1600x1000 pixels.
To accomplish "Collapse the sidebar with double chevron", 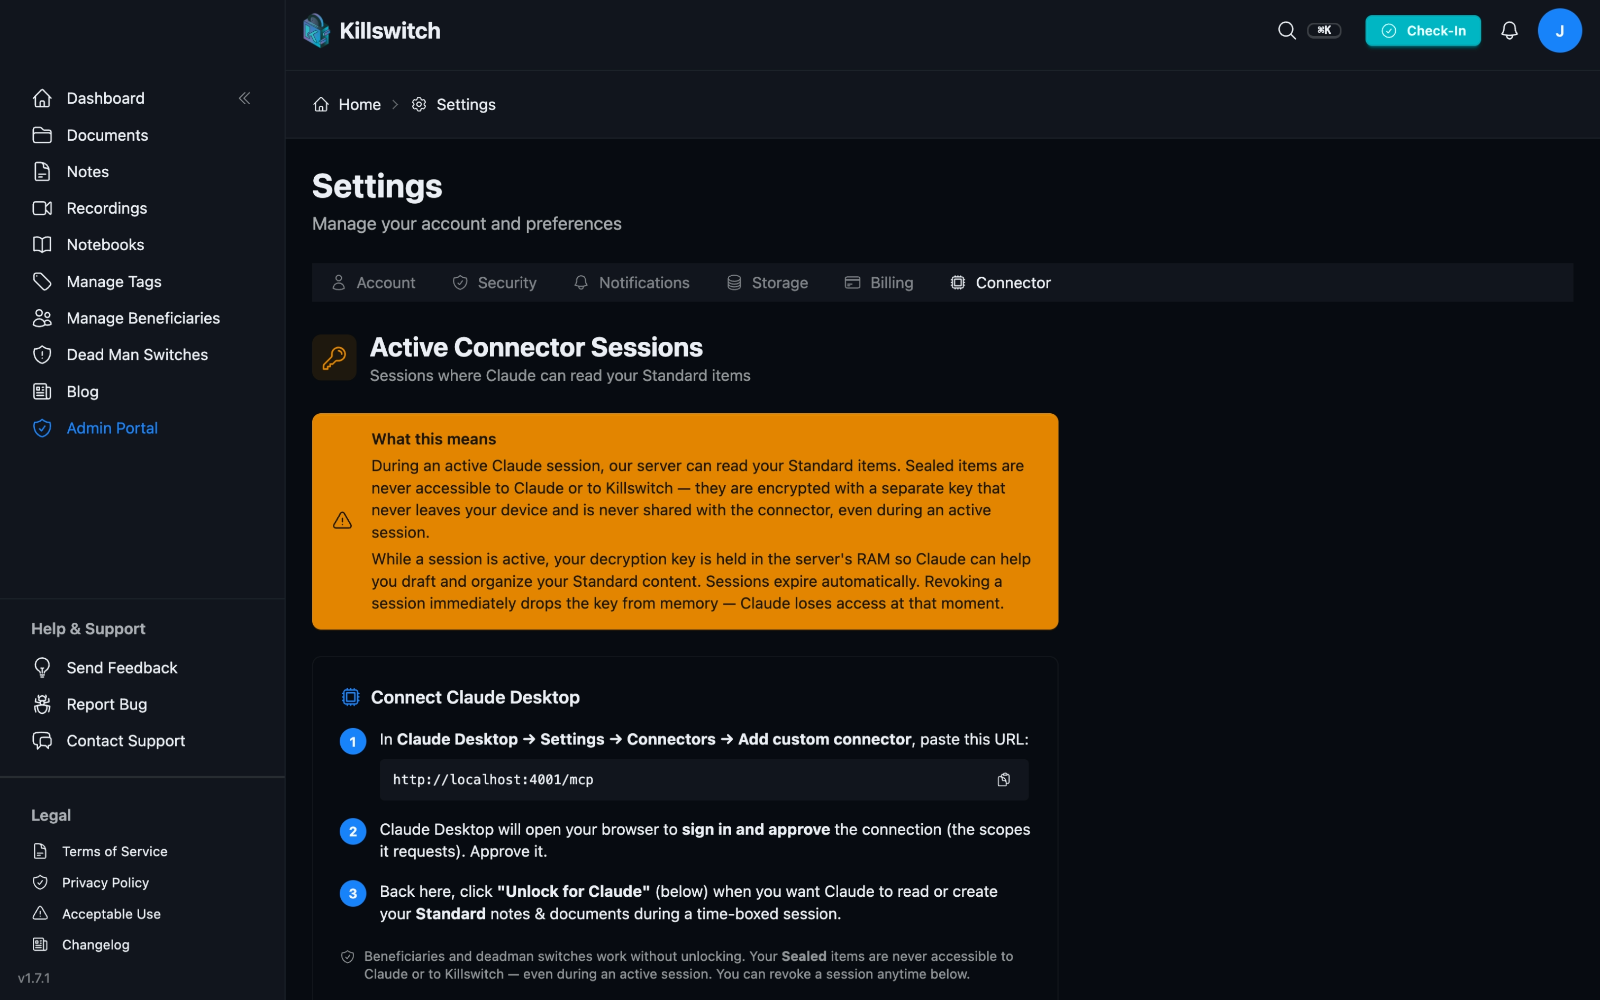I will pyautogui.click(x=244, y=98).
